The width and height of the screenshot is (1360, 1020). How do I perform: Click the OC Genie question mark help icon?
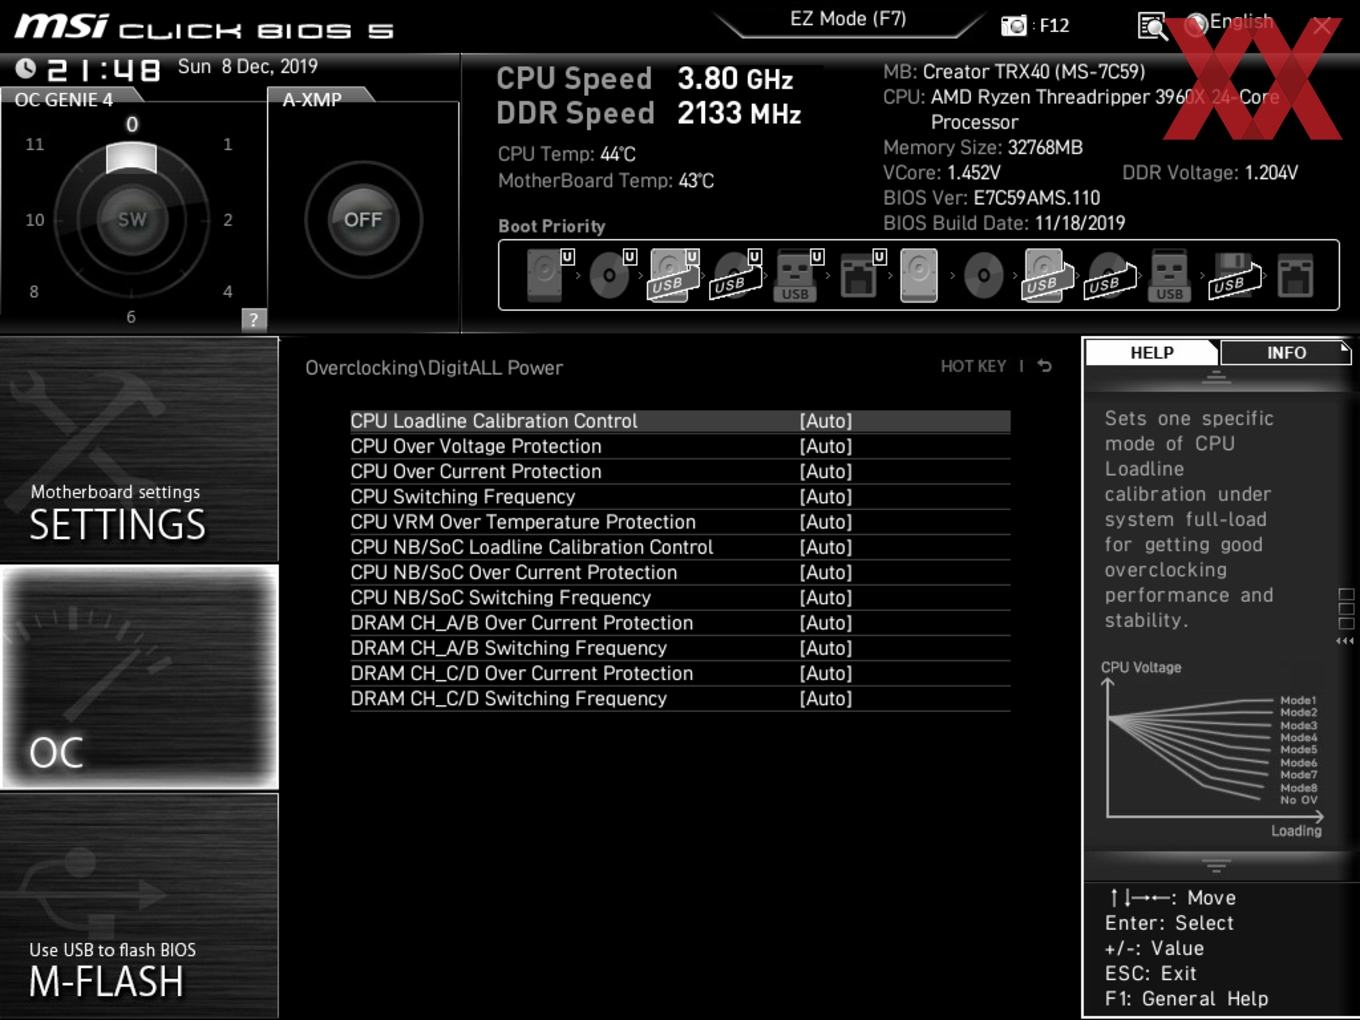point(254,320)
